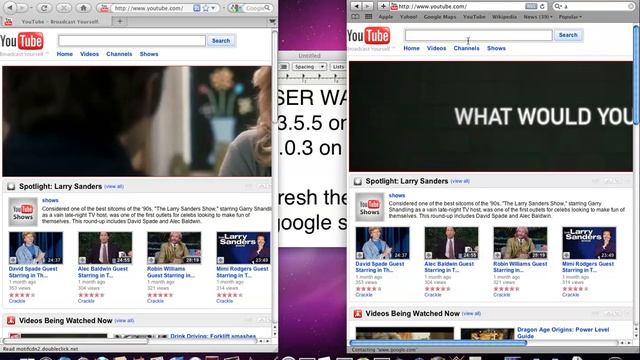Click Safari add bookmark plus button
Viewport: 640px width, 360px height.
coord(383,6)
